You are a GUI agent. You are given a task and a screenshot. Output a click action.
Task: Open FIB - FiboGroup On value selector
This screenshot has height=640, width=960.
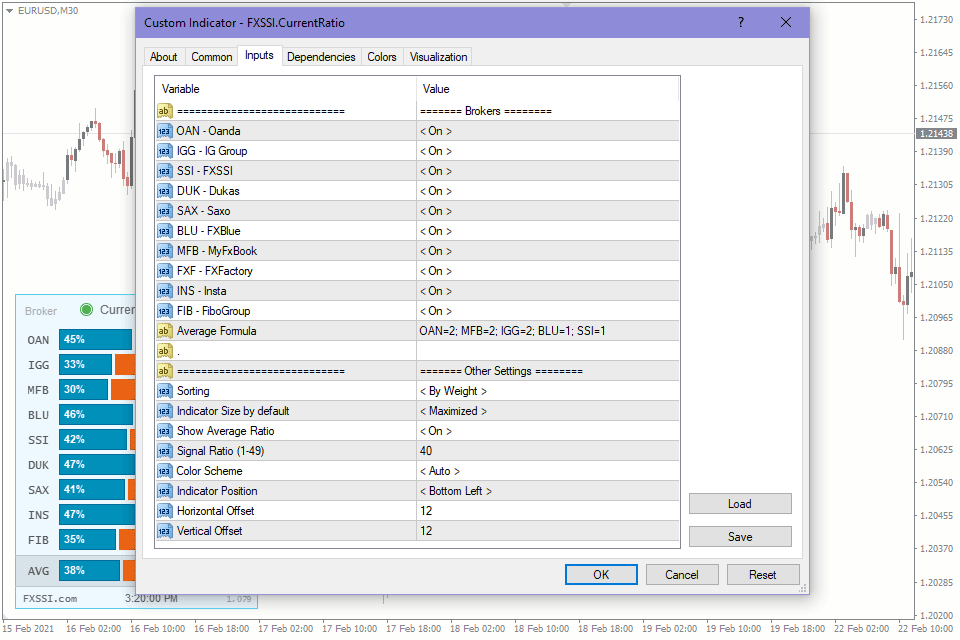pos(436,311)
